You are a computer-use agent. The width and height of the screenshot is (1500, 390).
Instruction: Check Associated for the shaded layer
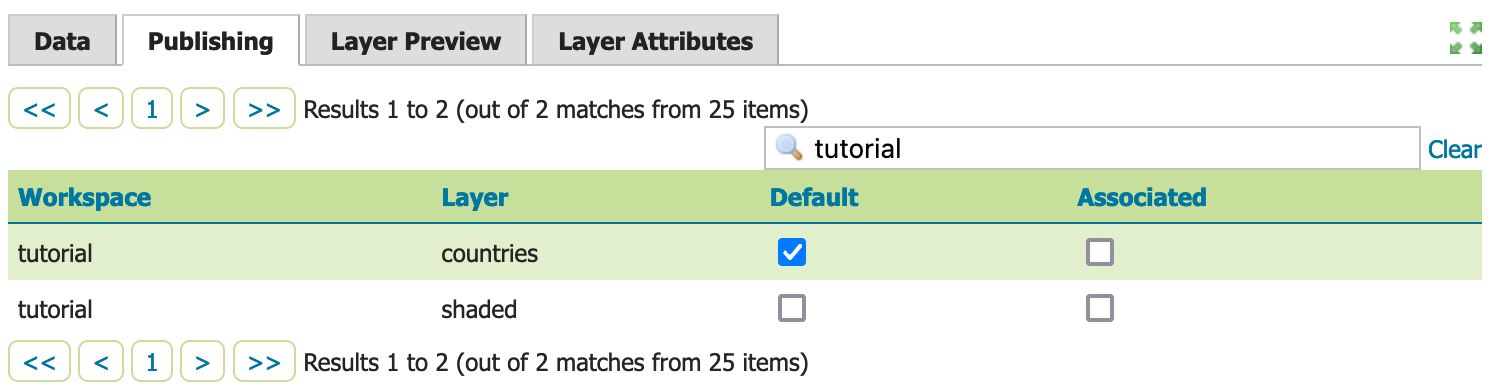coord(1100,309)
